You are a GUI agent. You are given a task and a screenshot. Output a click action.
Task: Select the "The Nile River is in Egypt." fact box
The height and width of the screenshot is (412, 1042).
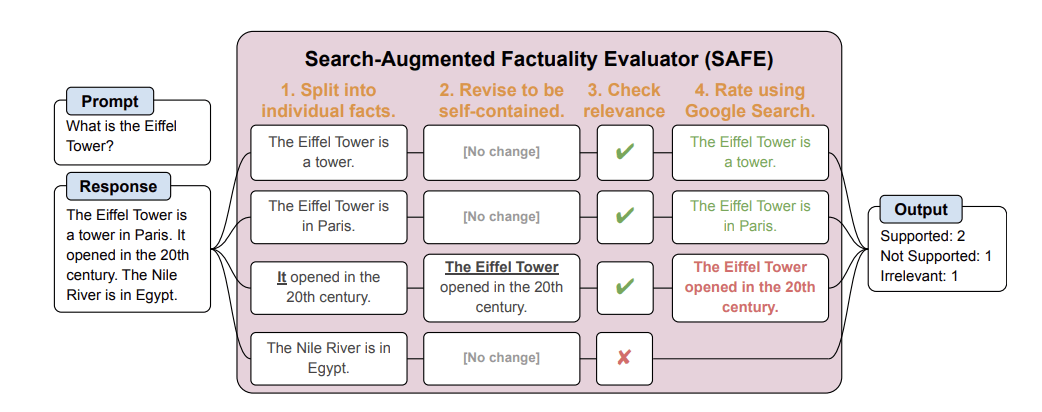[329, 358]
